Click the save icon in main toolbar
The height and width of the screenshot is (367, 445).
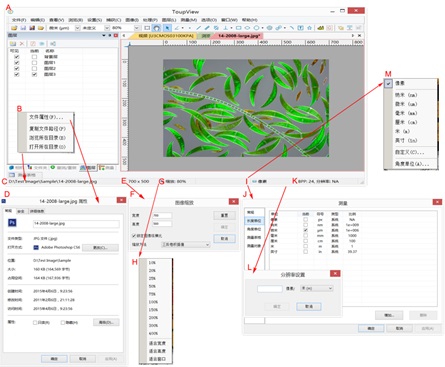tap(23, 28)
